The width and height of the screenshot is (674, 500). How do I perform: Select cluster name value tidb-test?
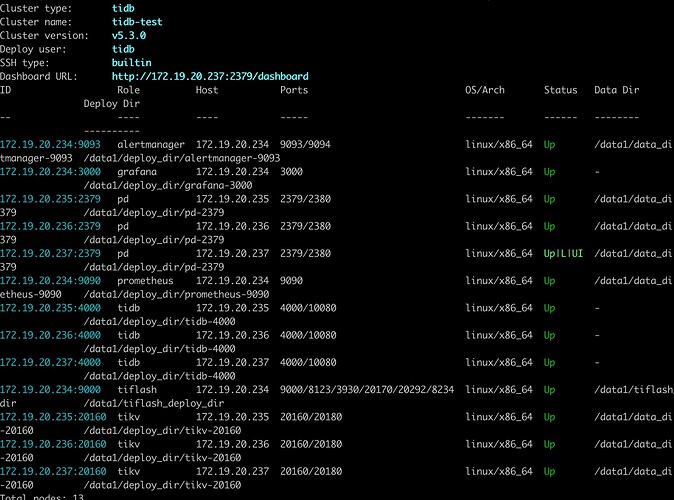(137, 22)
